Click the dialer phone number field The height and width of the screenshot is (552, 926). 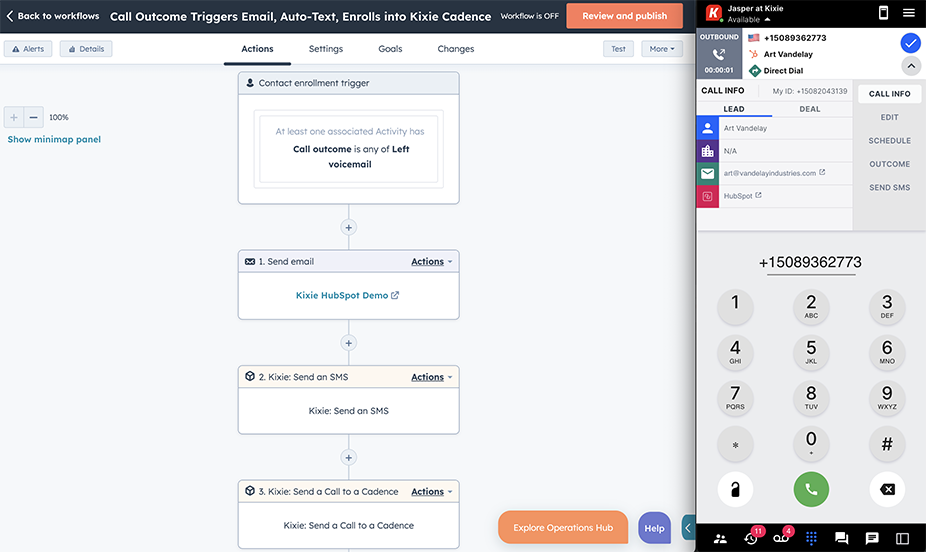810,263
